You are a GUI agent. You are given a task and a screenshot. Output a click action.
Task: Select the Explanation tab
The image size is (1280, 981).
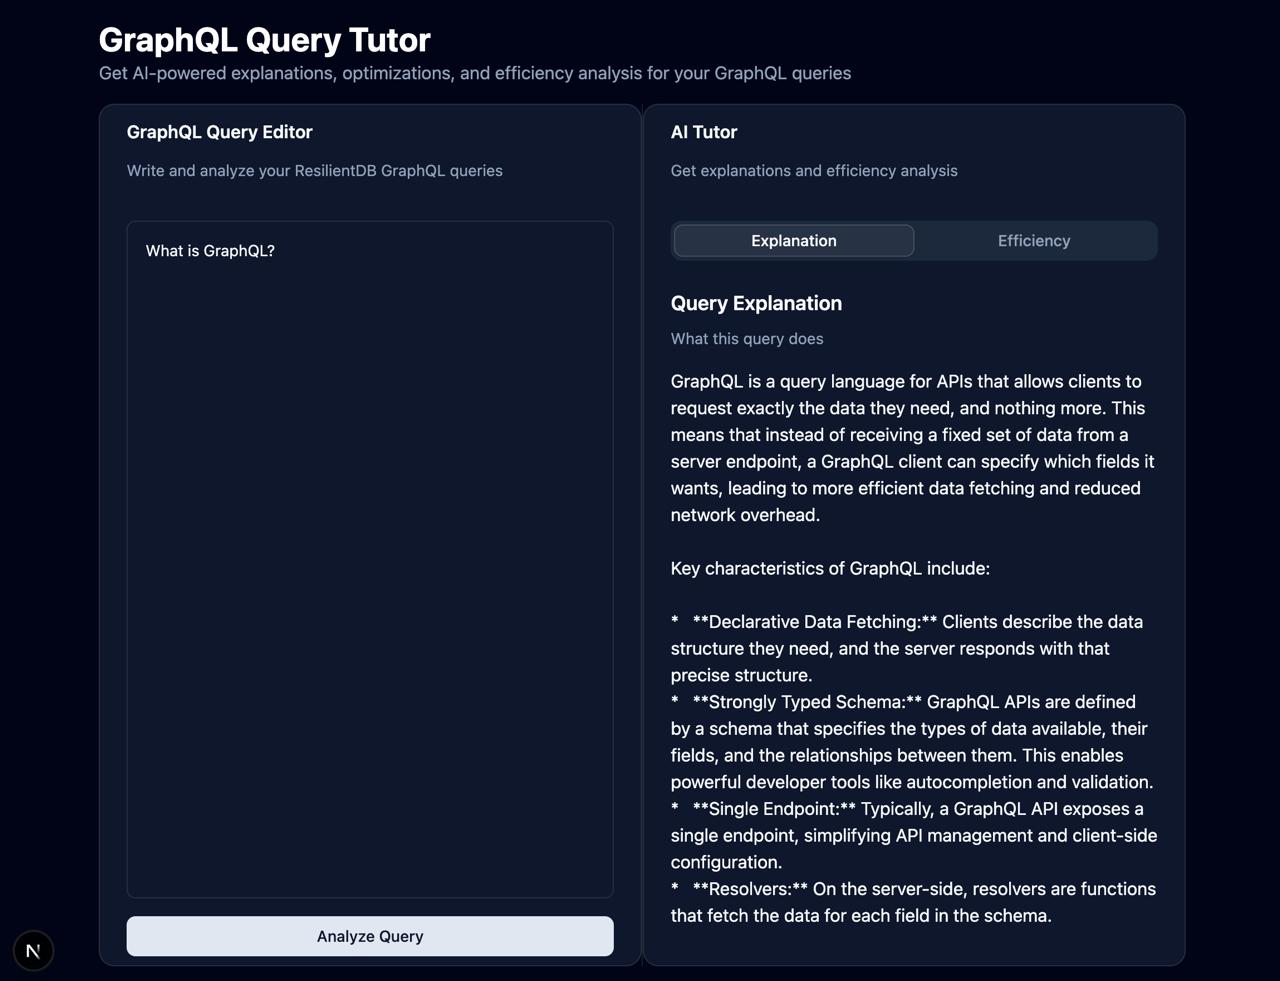coord(794,241)
